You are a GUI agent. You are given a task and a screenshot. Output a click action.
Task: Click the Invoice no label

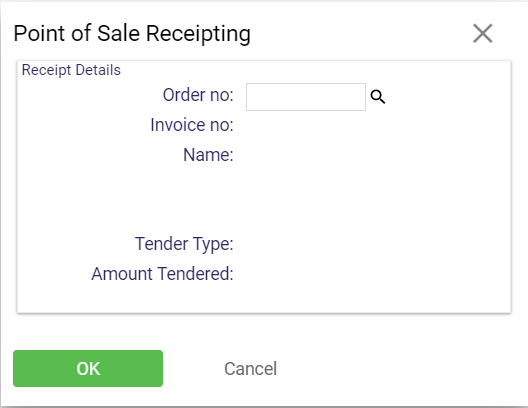pos(192,125)
